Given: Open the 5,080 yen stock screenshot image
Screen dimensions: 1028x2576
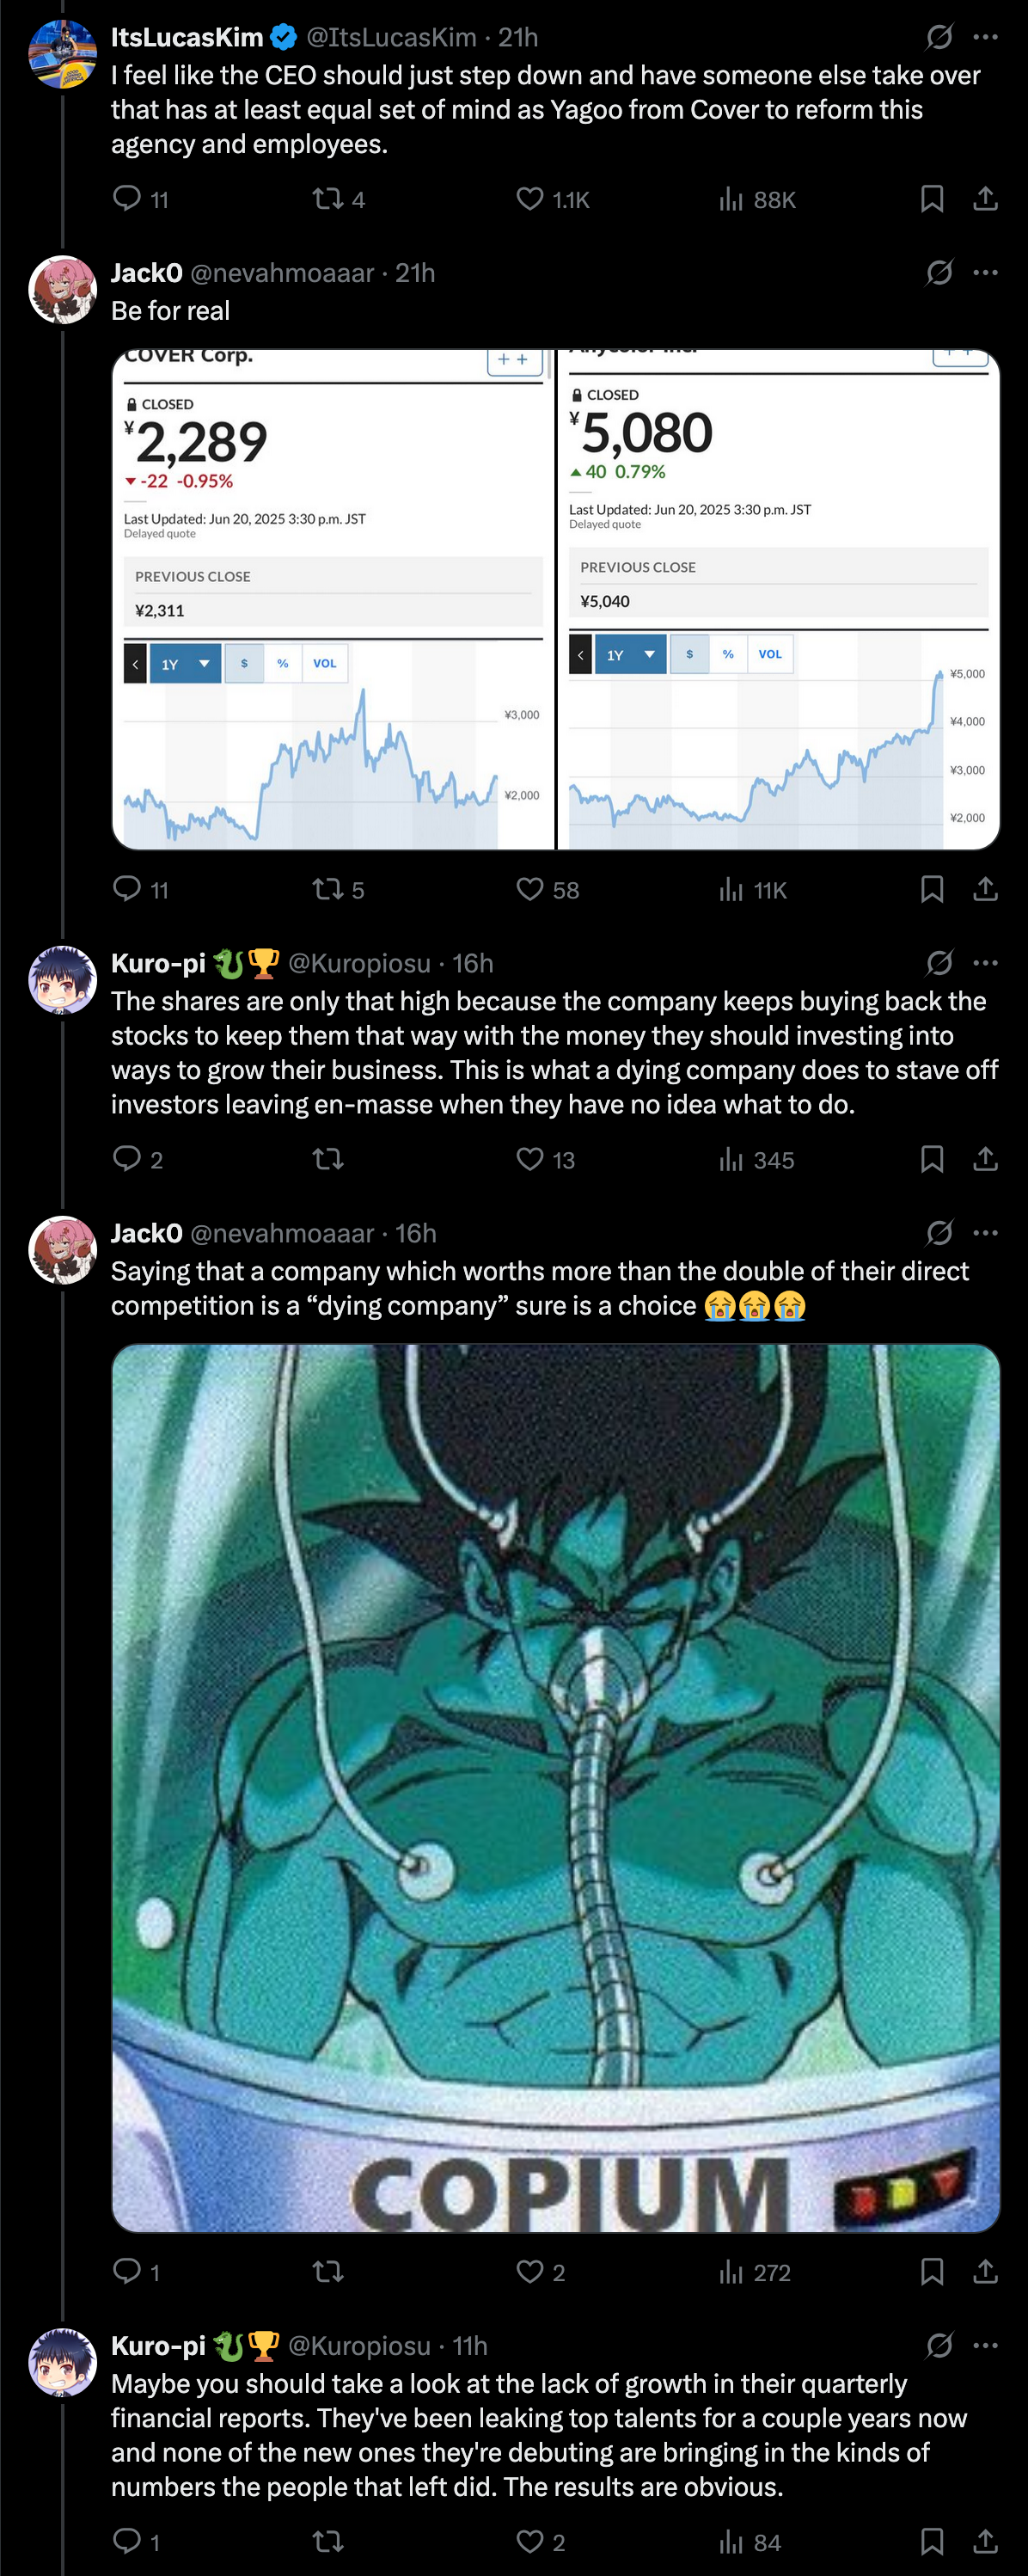Looking at the screenshot, I should 778,600.
